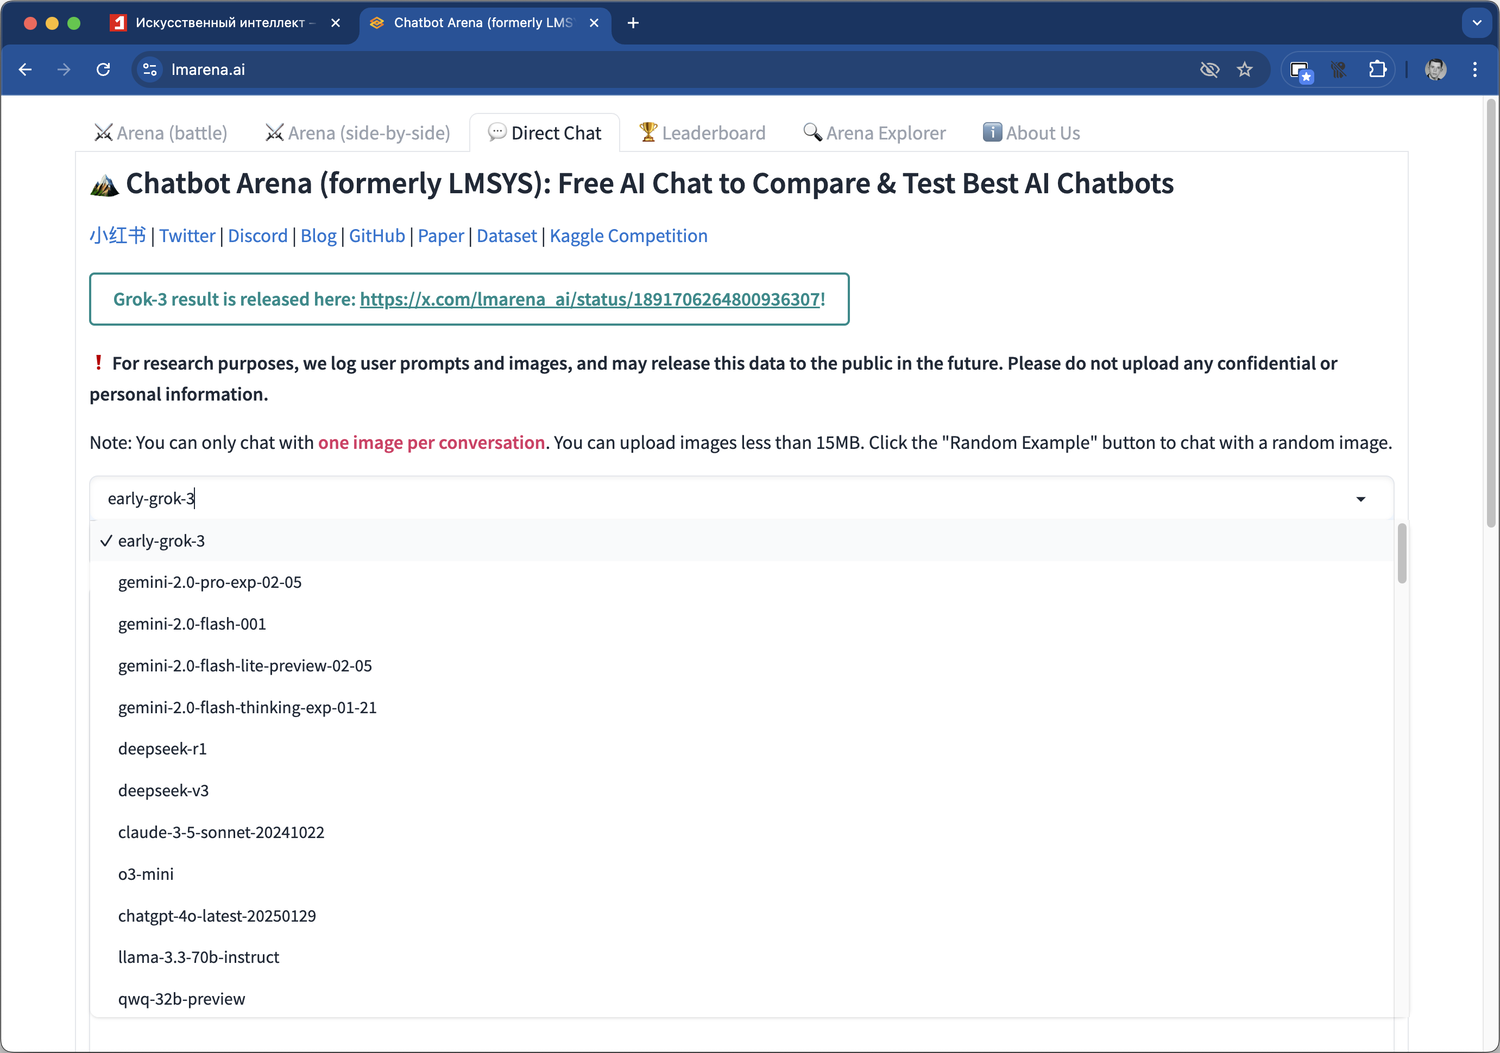1500x1053 pixels.
Task: Click the crossed-out eye icon in address bar
Action: click(x=1209, y=69)
